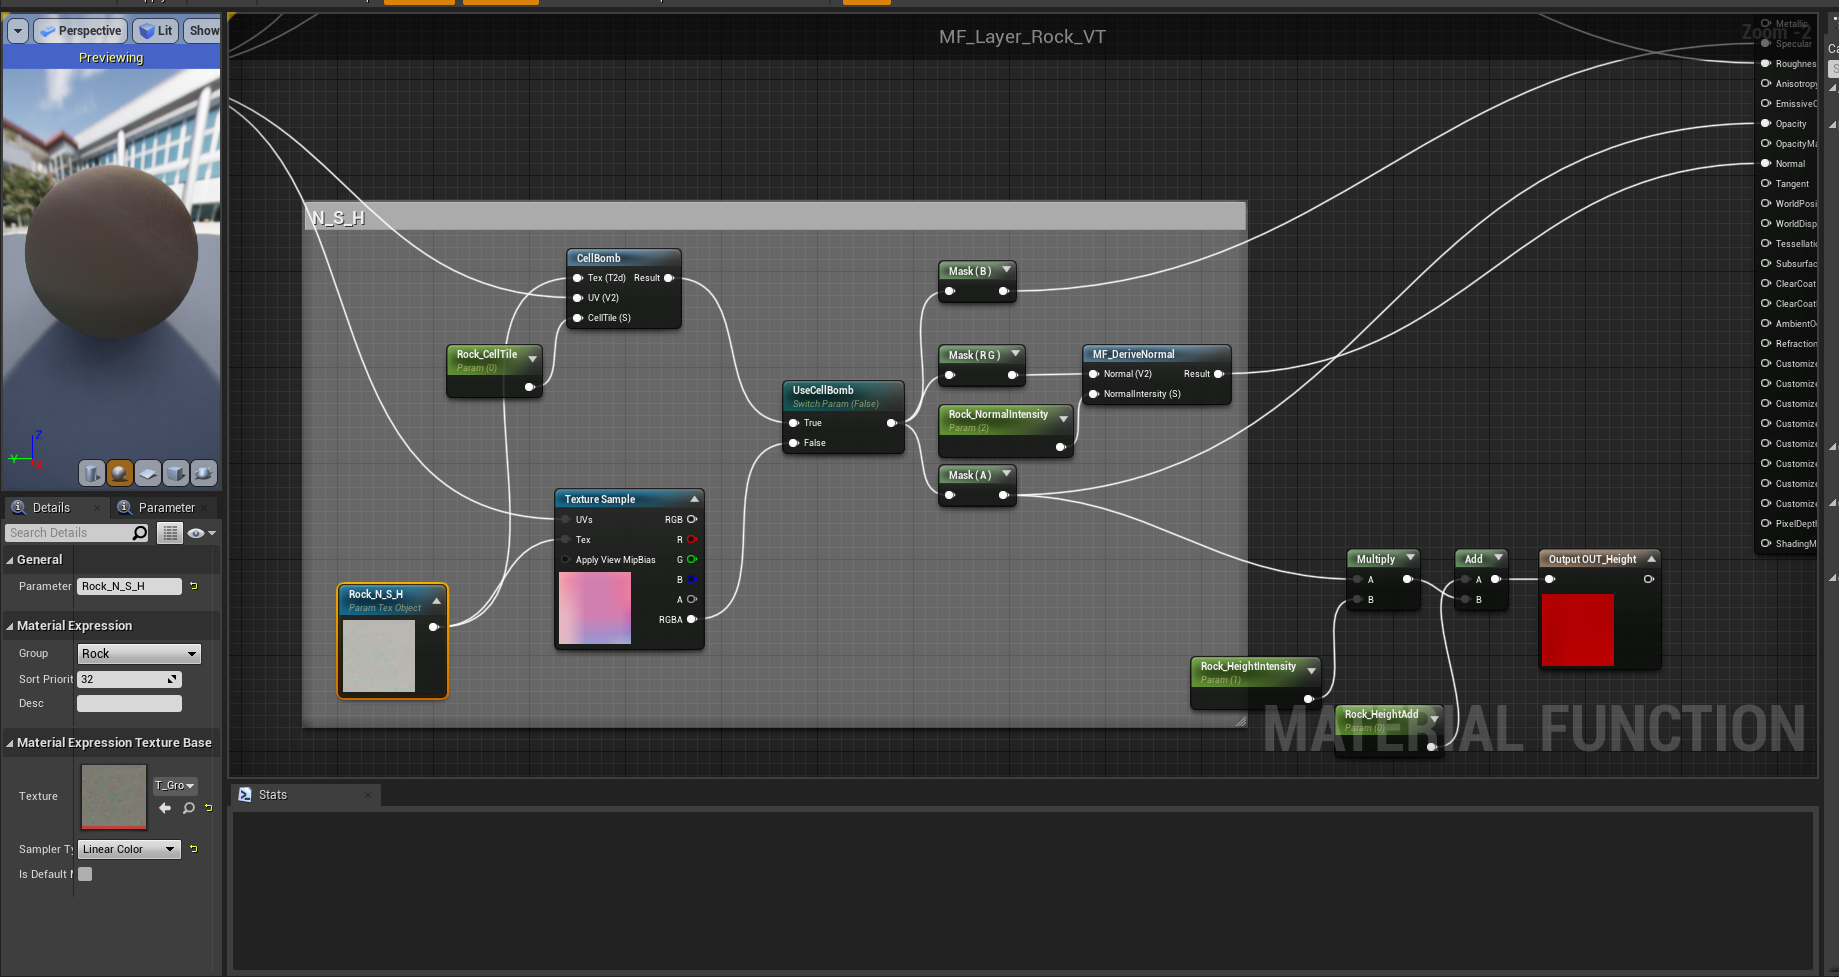The image size is (1839, 977).
Task: Reset Sampler Type to default value
Action: [x=194, y=849]
